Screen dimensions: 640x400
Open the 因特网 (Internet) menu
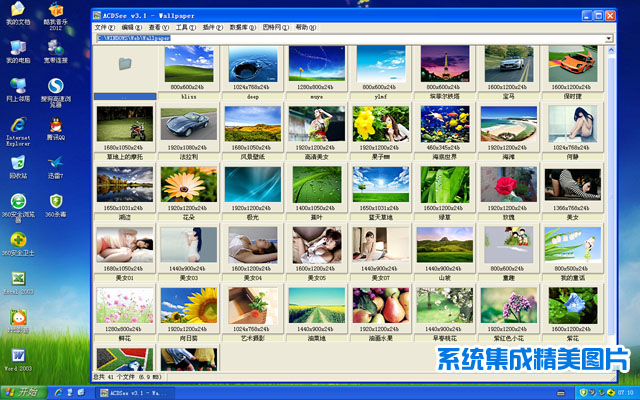(276, 27)
